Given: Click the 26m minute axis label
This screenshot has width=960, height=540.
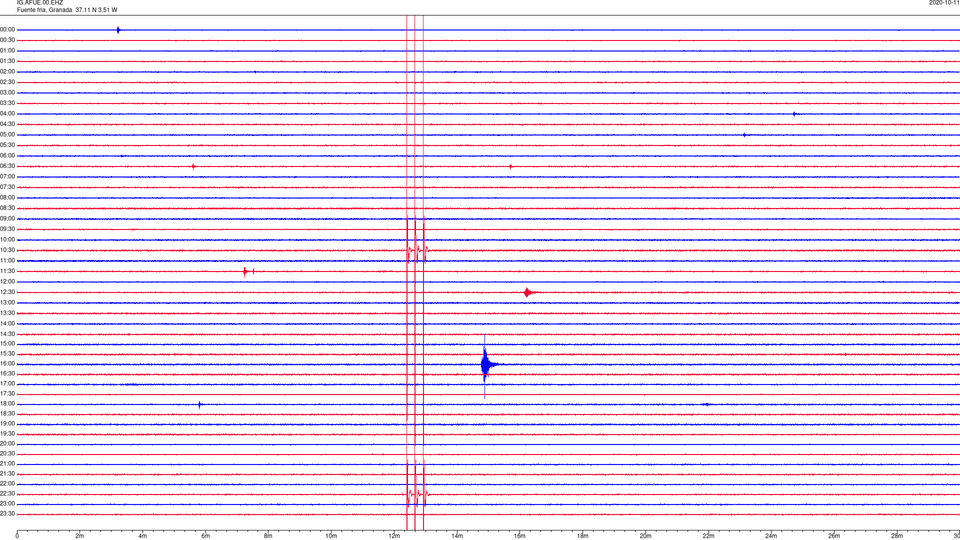Looking at the screenshot, I should pyautogui.click(x=834, y=536).
